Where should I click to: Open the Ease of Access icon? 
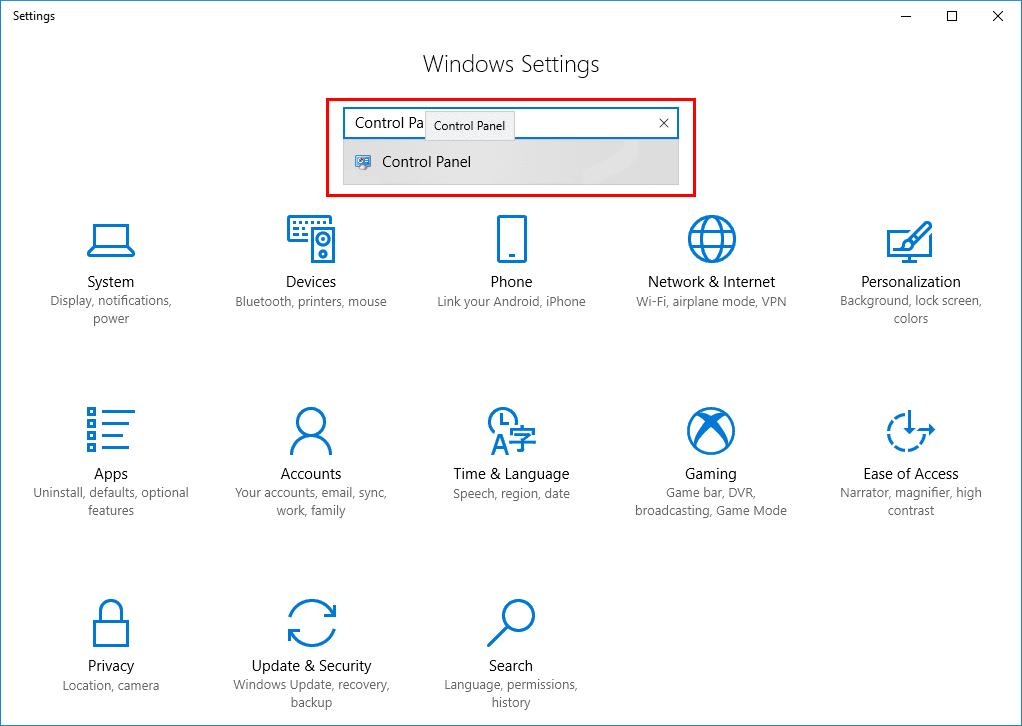tap(911, 431)
